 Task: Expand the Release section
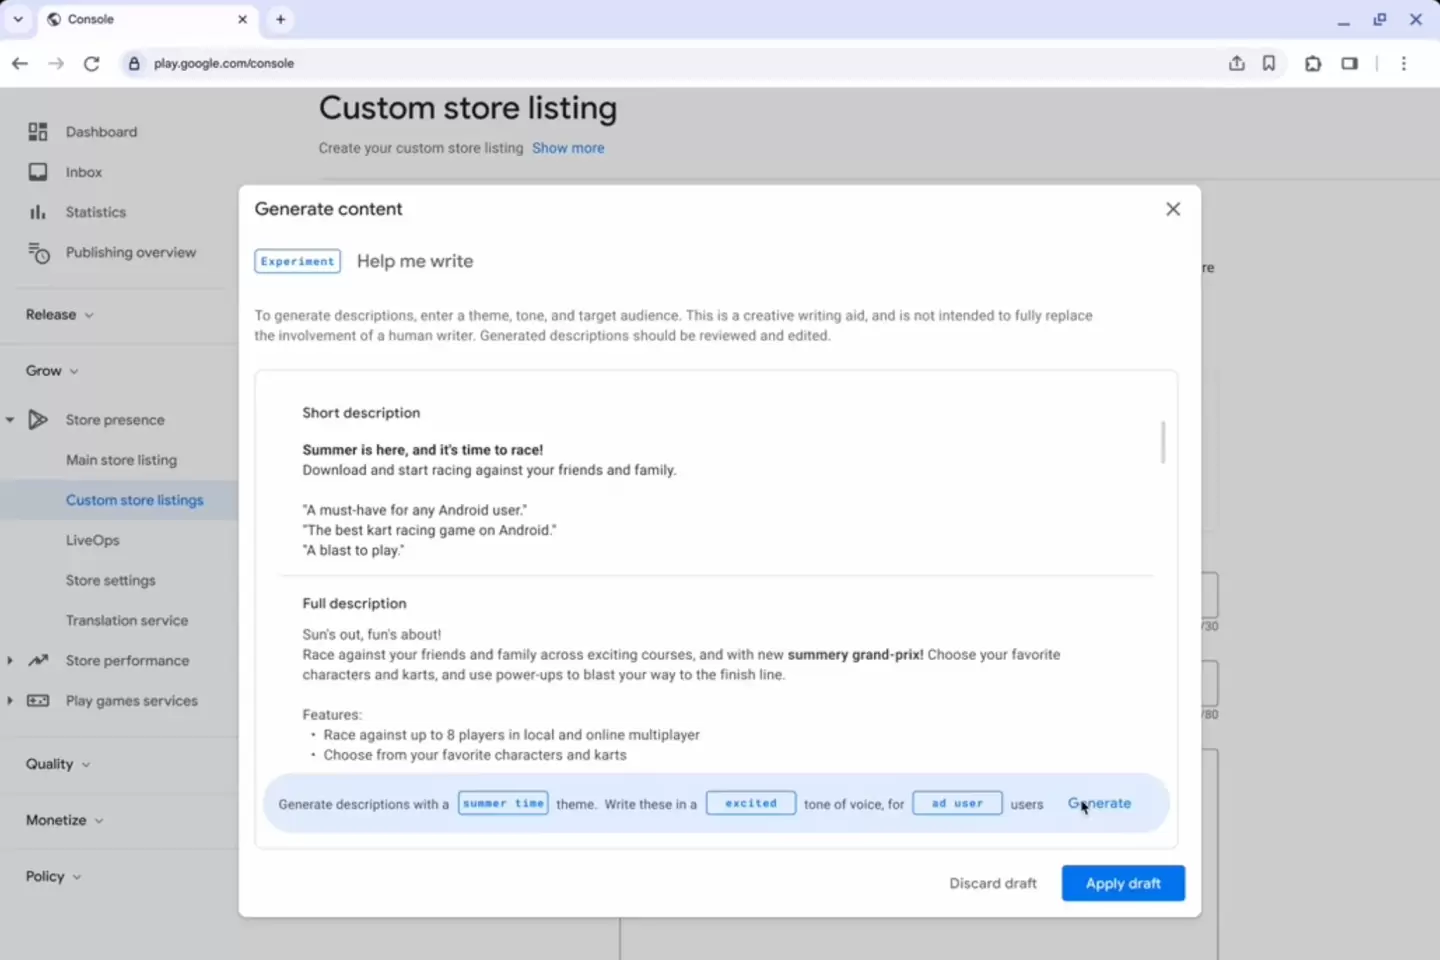tap(59, 315)
